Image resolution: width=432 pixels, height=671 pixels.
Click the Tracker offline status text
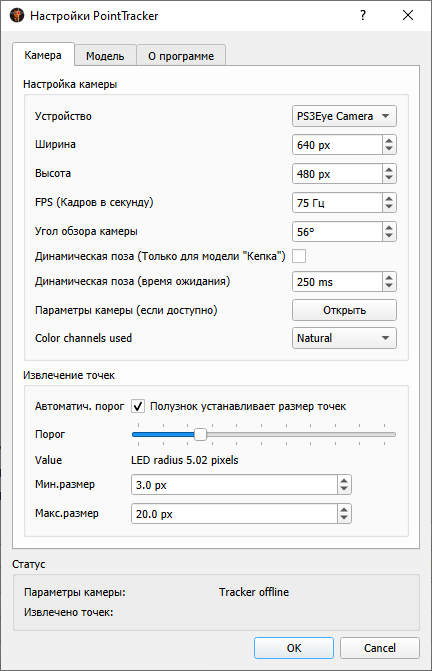coord(254,592)
